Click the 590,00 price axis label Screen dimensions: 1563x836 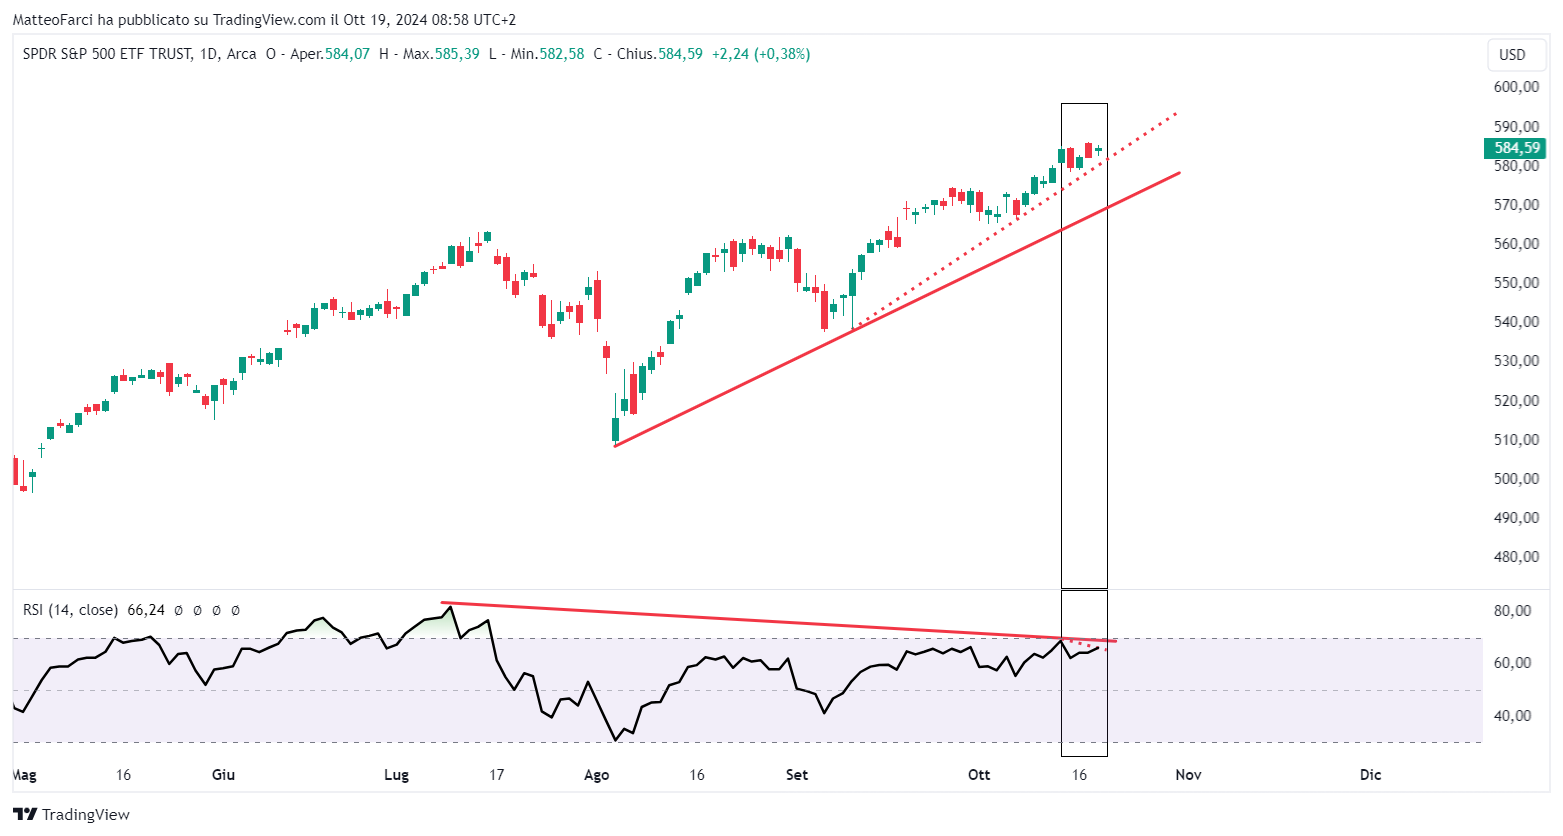point(1516,126)
